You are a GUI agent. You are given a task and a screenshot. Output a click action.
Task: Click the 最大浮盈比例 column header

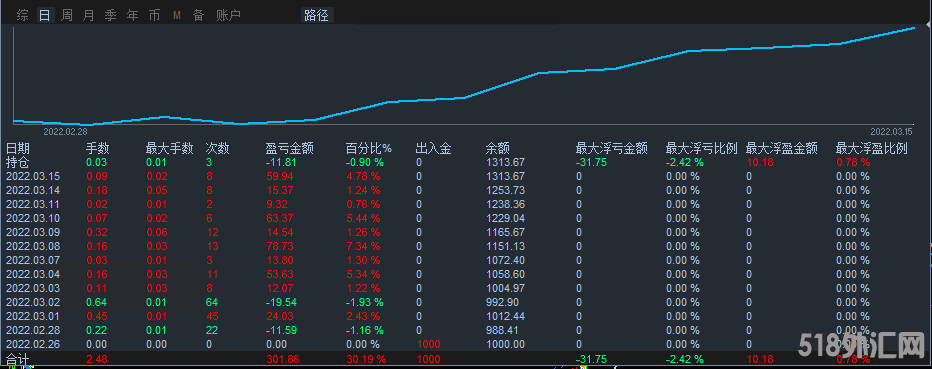[x=871, y=149]
